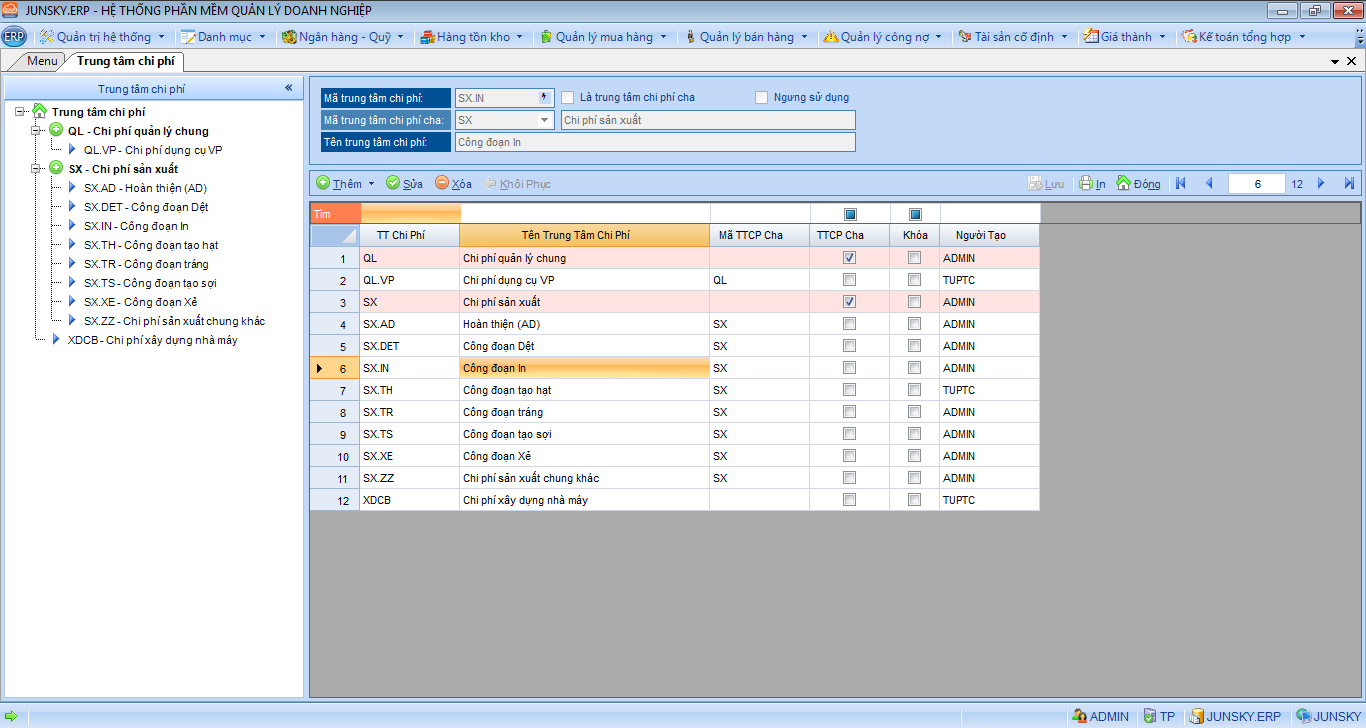Go to next record arrow
1366x728 pixels.
(x=1321, y=184)
